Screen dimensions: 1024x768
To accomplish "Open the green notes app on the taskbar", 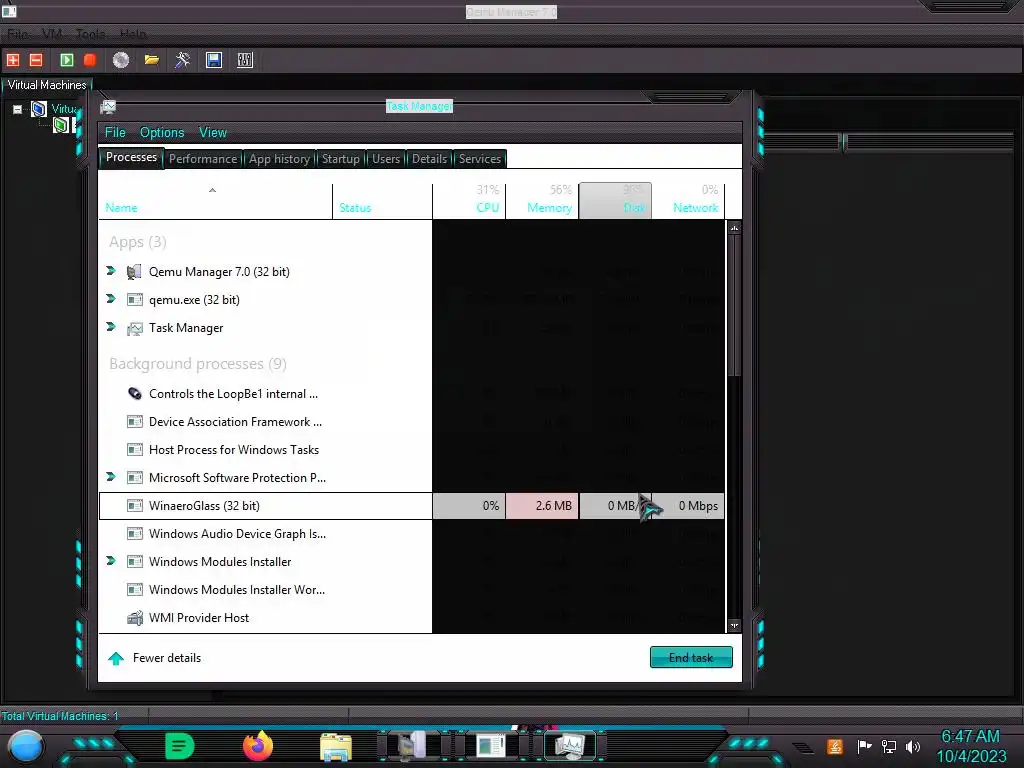I will click(x=179, y=746).
